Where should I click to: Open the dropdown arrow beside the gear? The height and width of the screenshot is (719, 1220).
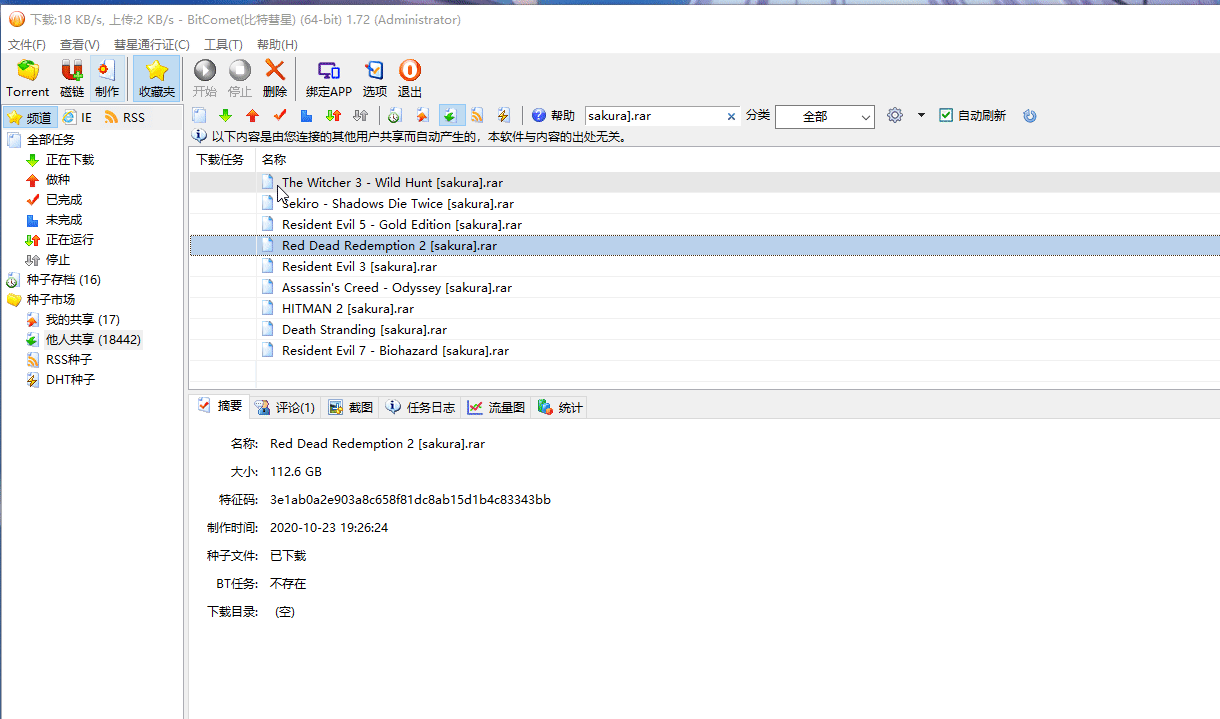click(921, 116)
